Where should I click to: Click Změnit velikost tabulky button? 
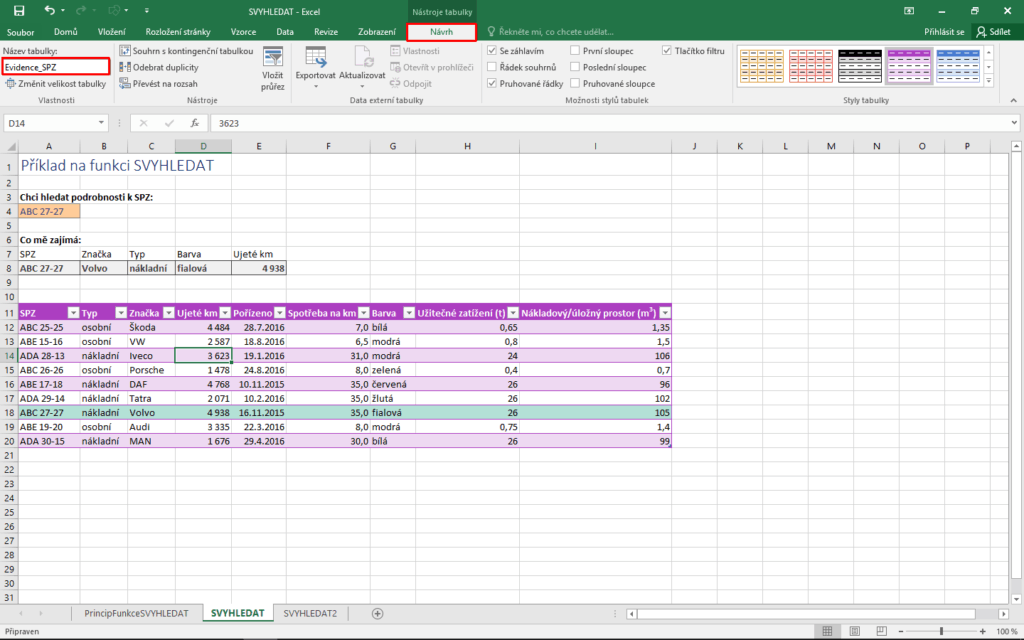(55, 84)
